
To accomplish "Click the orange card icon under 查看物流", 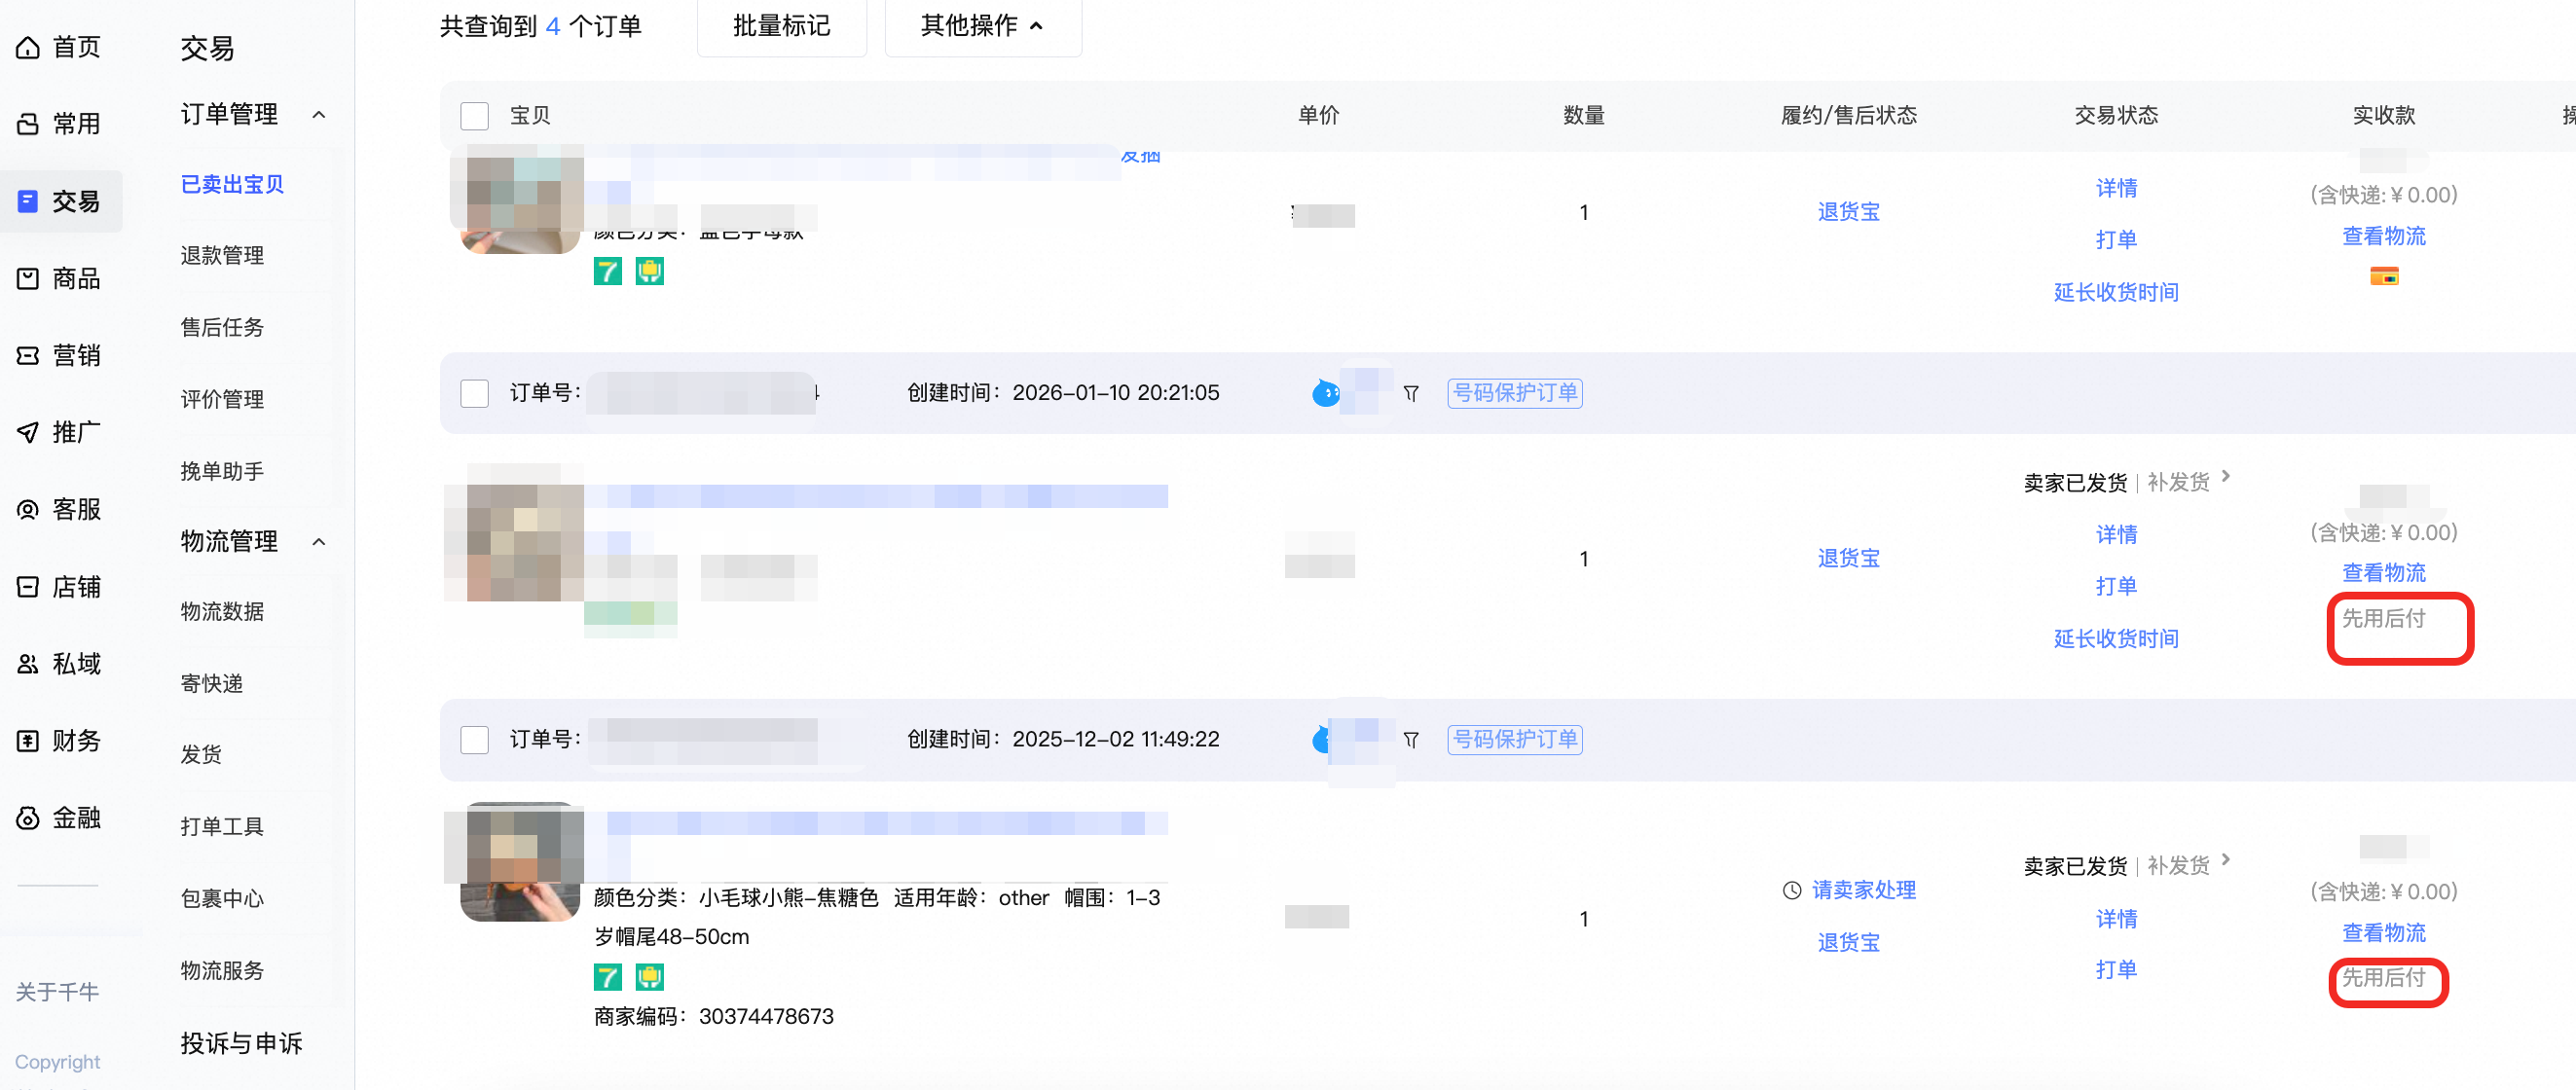I will click(x=2384, y=276).
